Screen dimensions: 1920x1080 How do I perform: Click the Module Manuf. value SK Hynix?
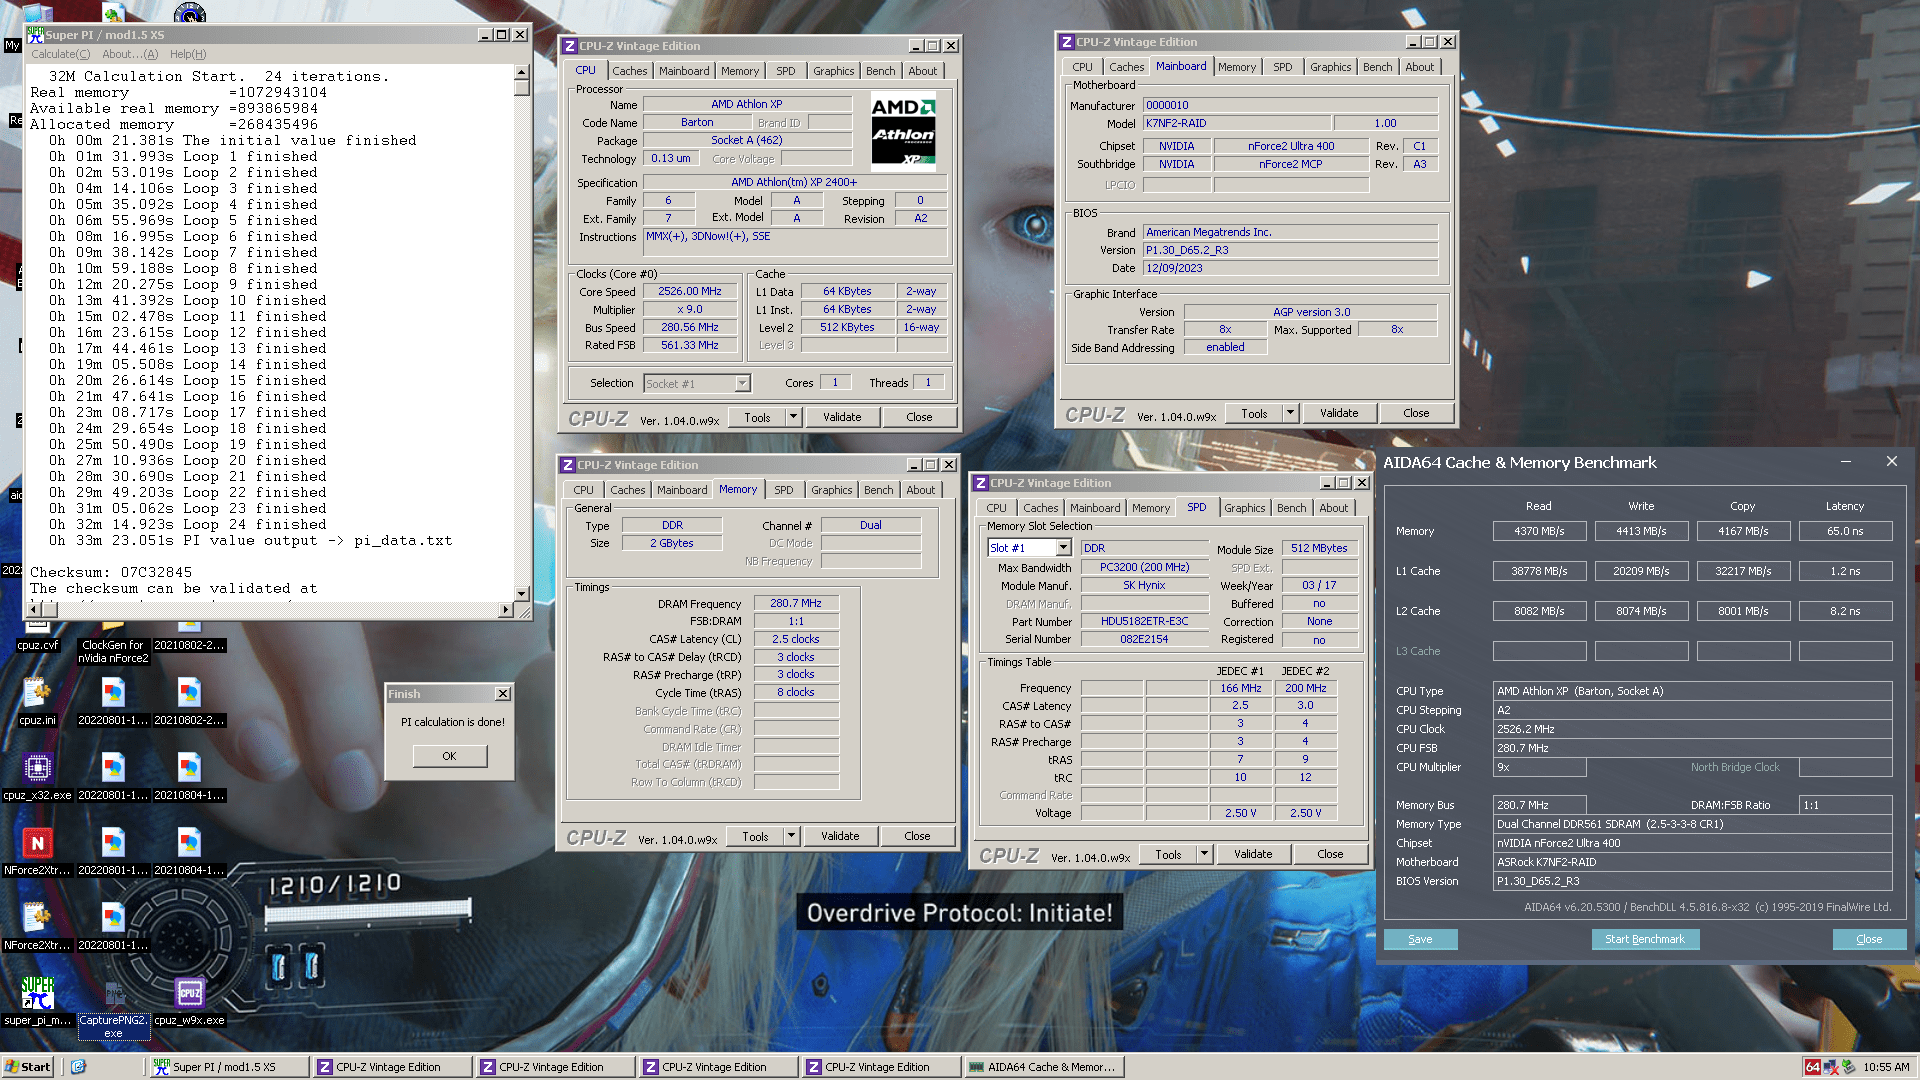[x=1144, y=585]
